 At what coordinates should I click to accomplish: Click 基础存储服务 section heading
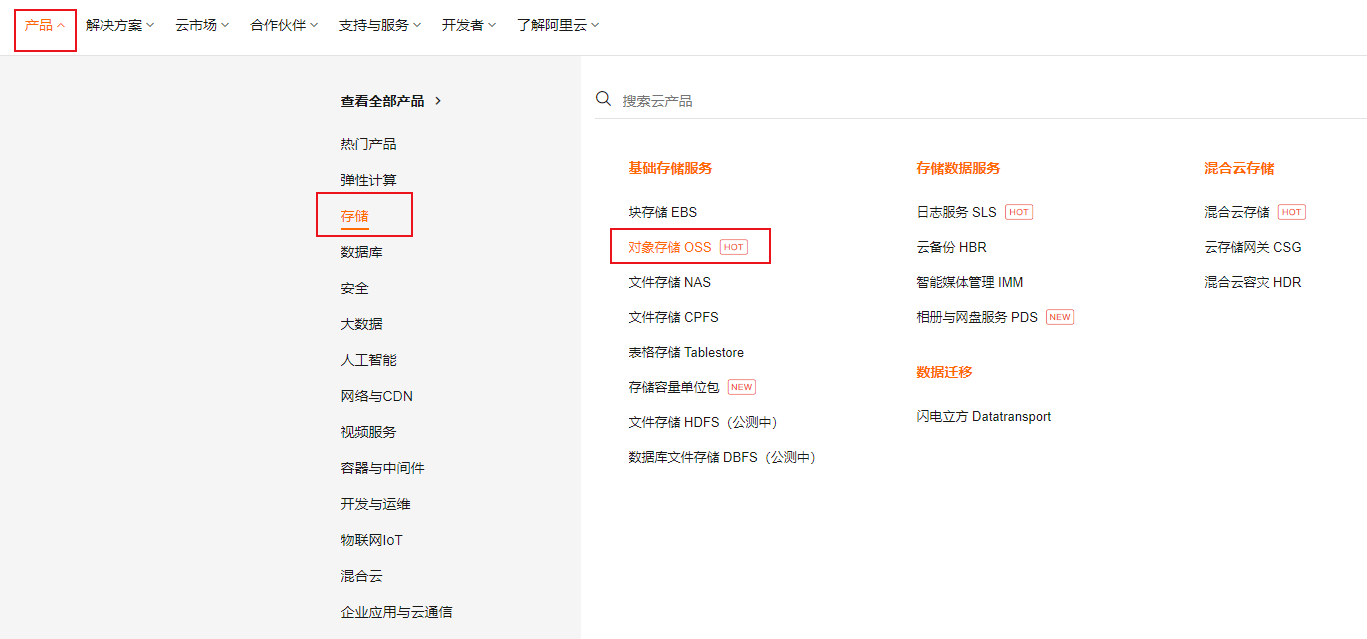point(670,168)
